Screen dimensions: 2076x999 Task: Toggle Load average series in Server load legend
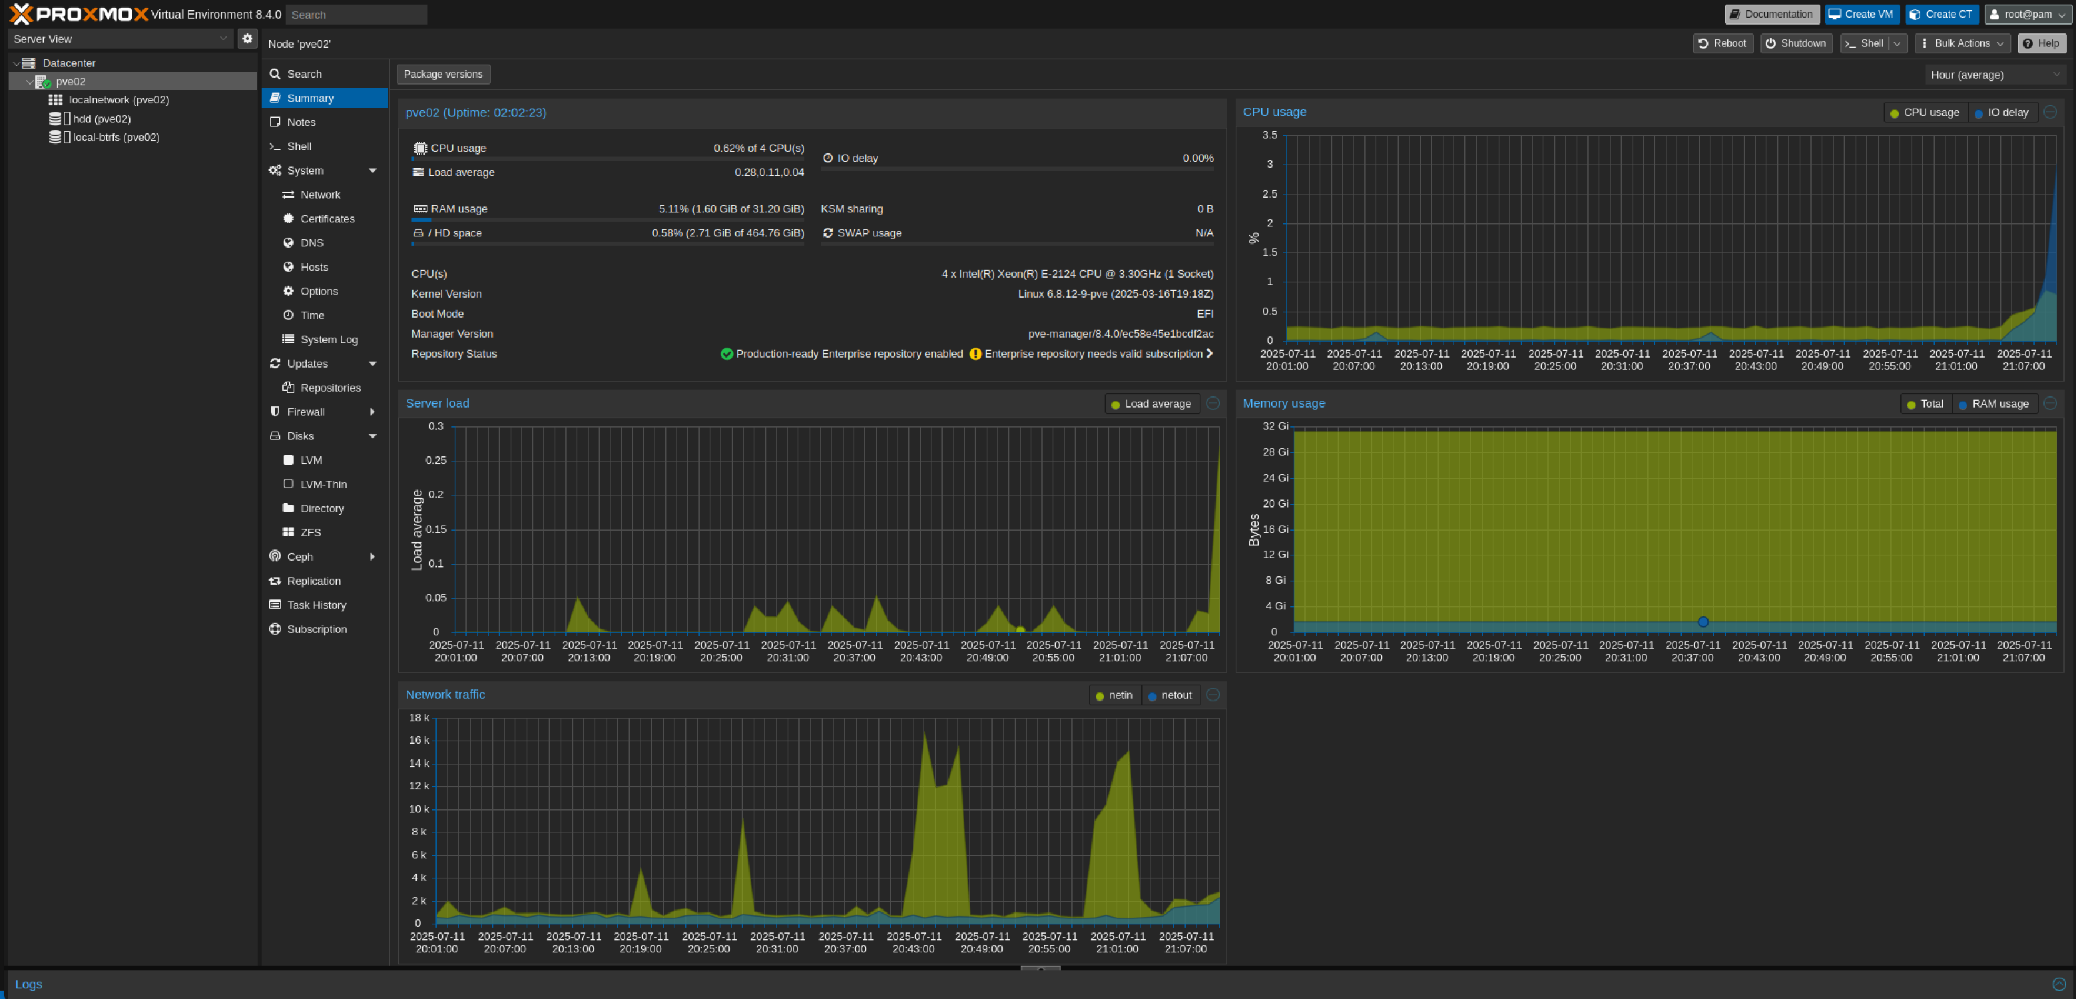point(1151,404)
